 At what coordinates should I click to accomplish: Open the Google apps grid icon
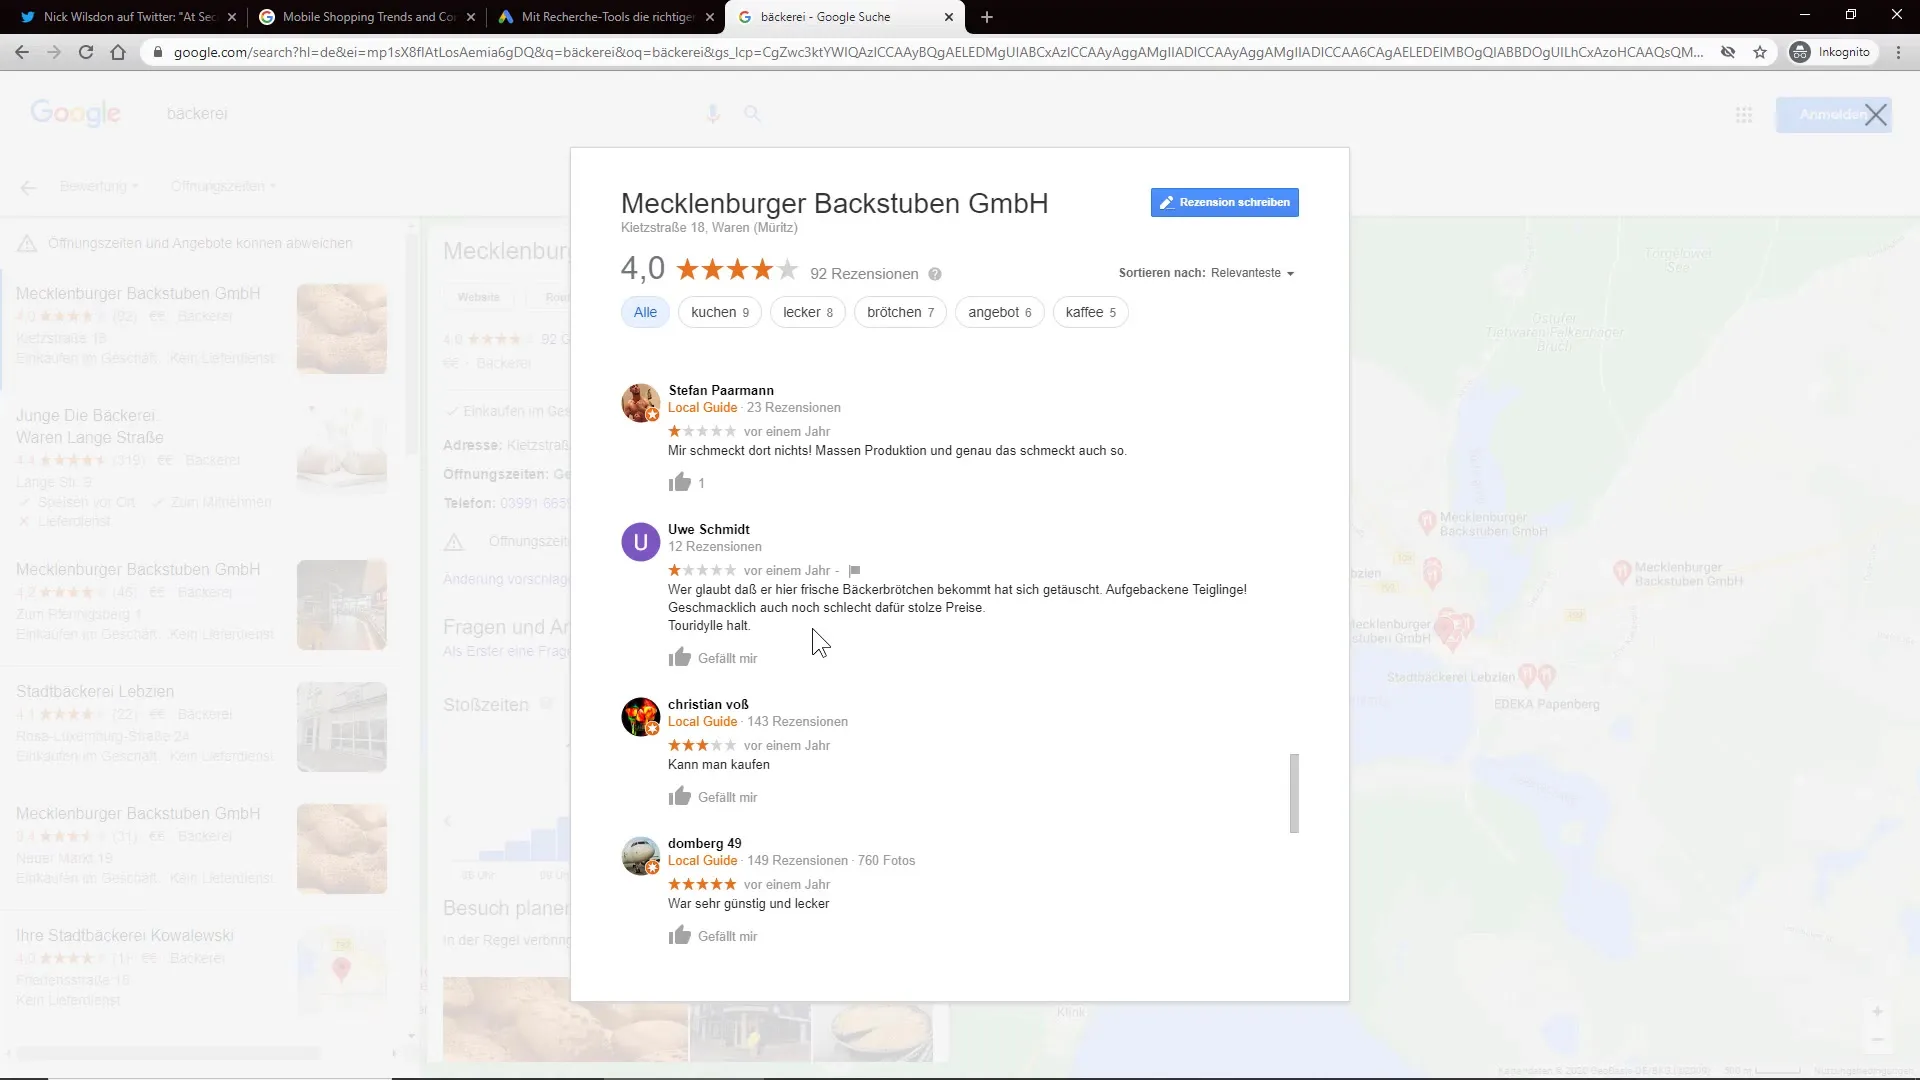pyautogui.click(x=1744, y=115)
